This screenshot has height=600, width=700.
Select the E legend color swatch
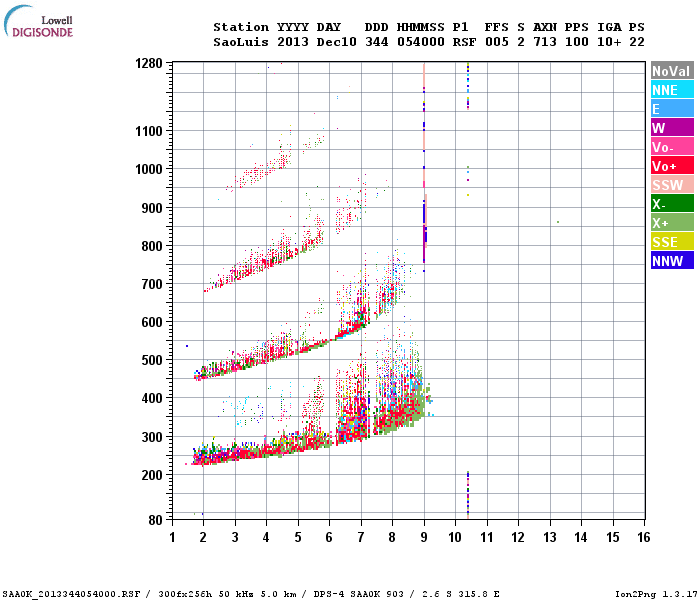(x=672, y=109)
